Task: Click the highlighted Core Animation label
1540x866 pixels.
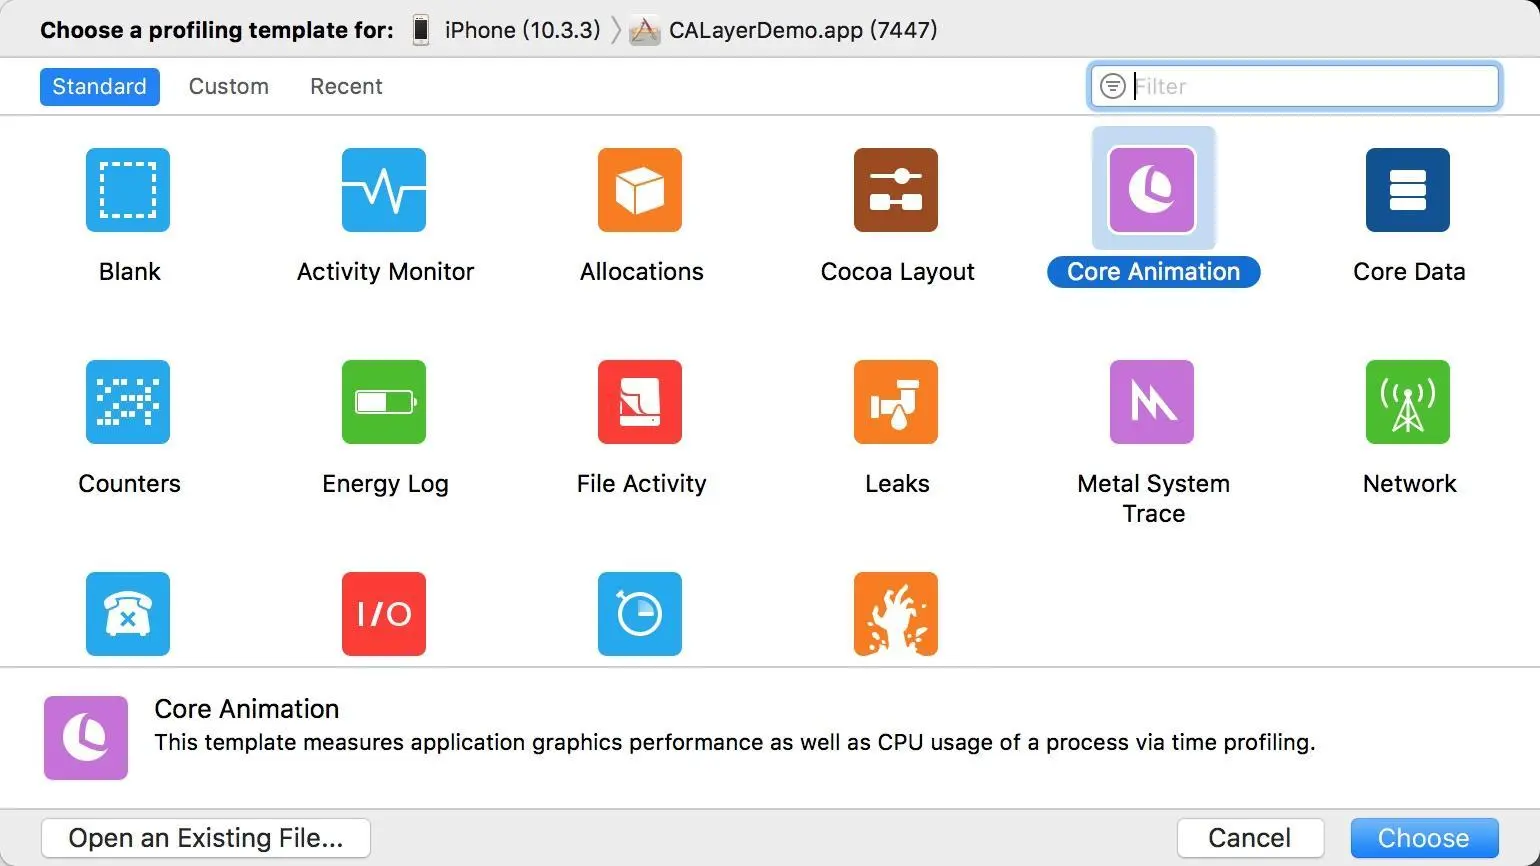Action: pyautogui.click(x=1154, y=272)
